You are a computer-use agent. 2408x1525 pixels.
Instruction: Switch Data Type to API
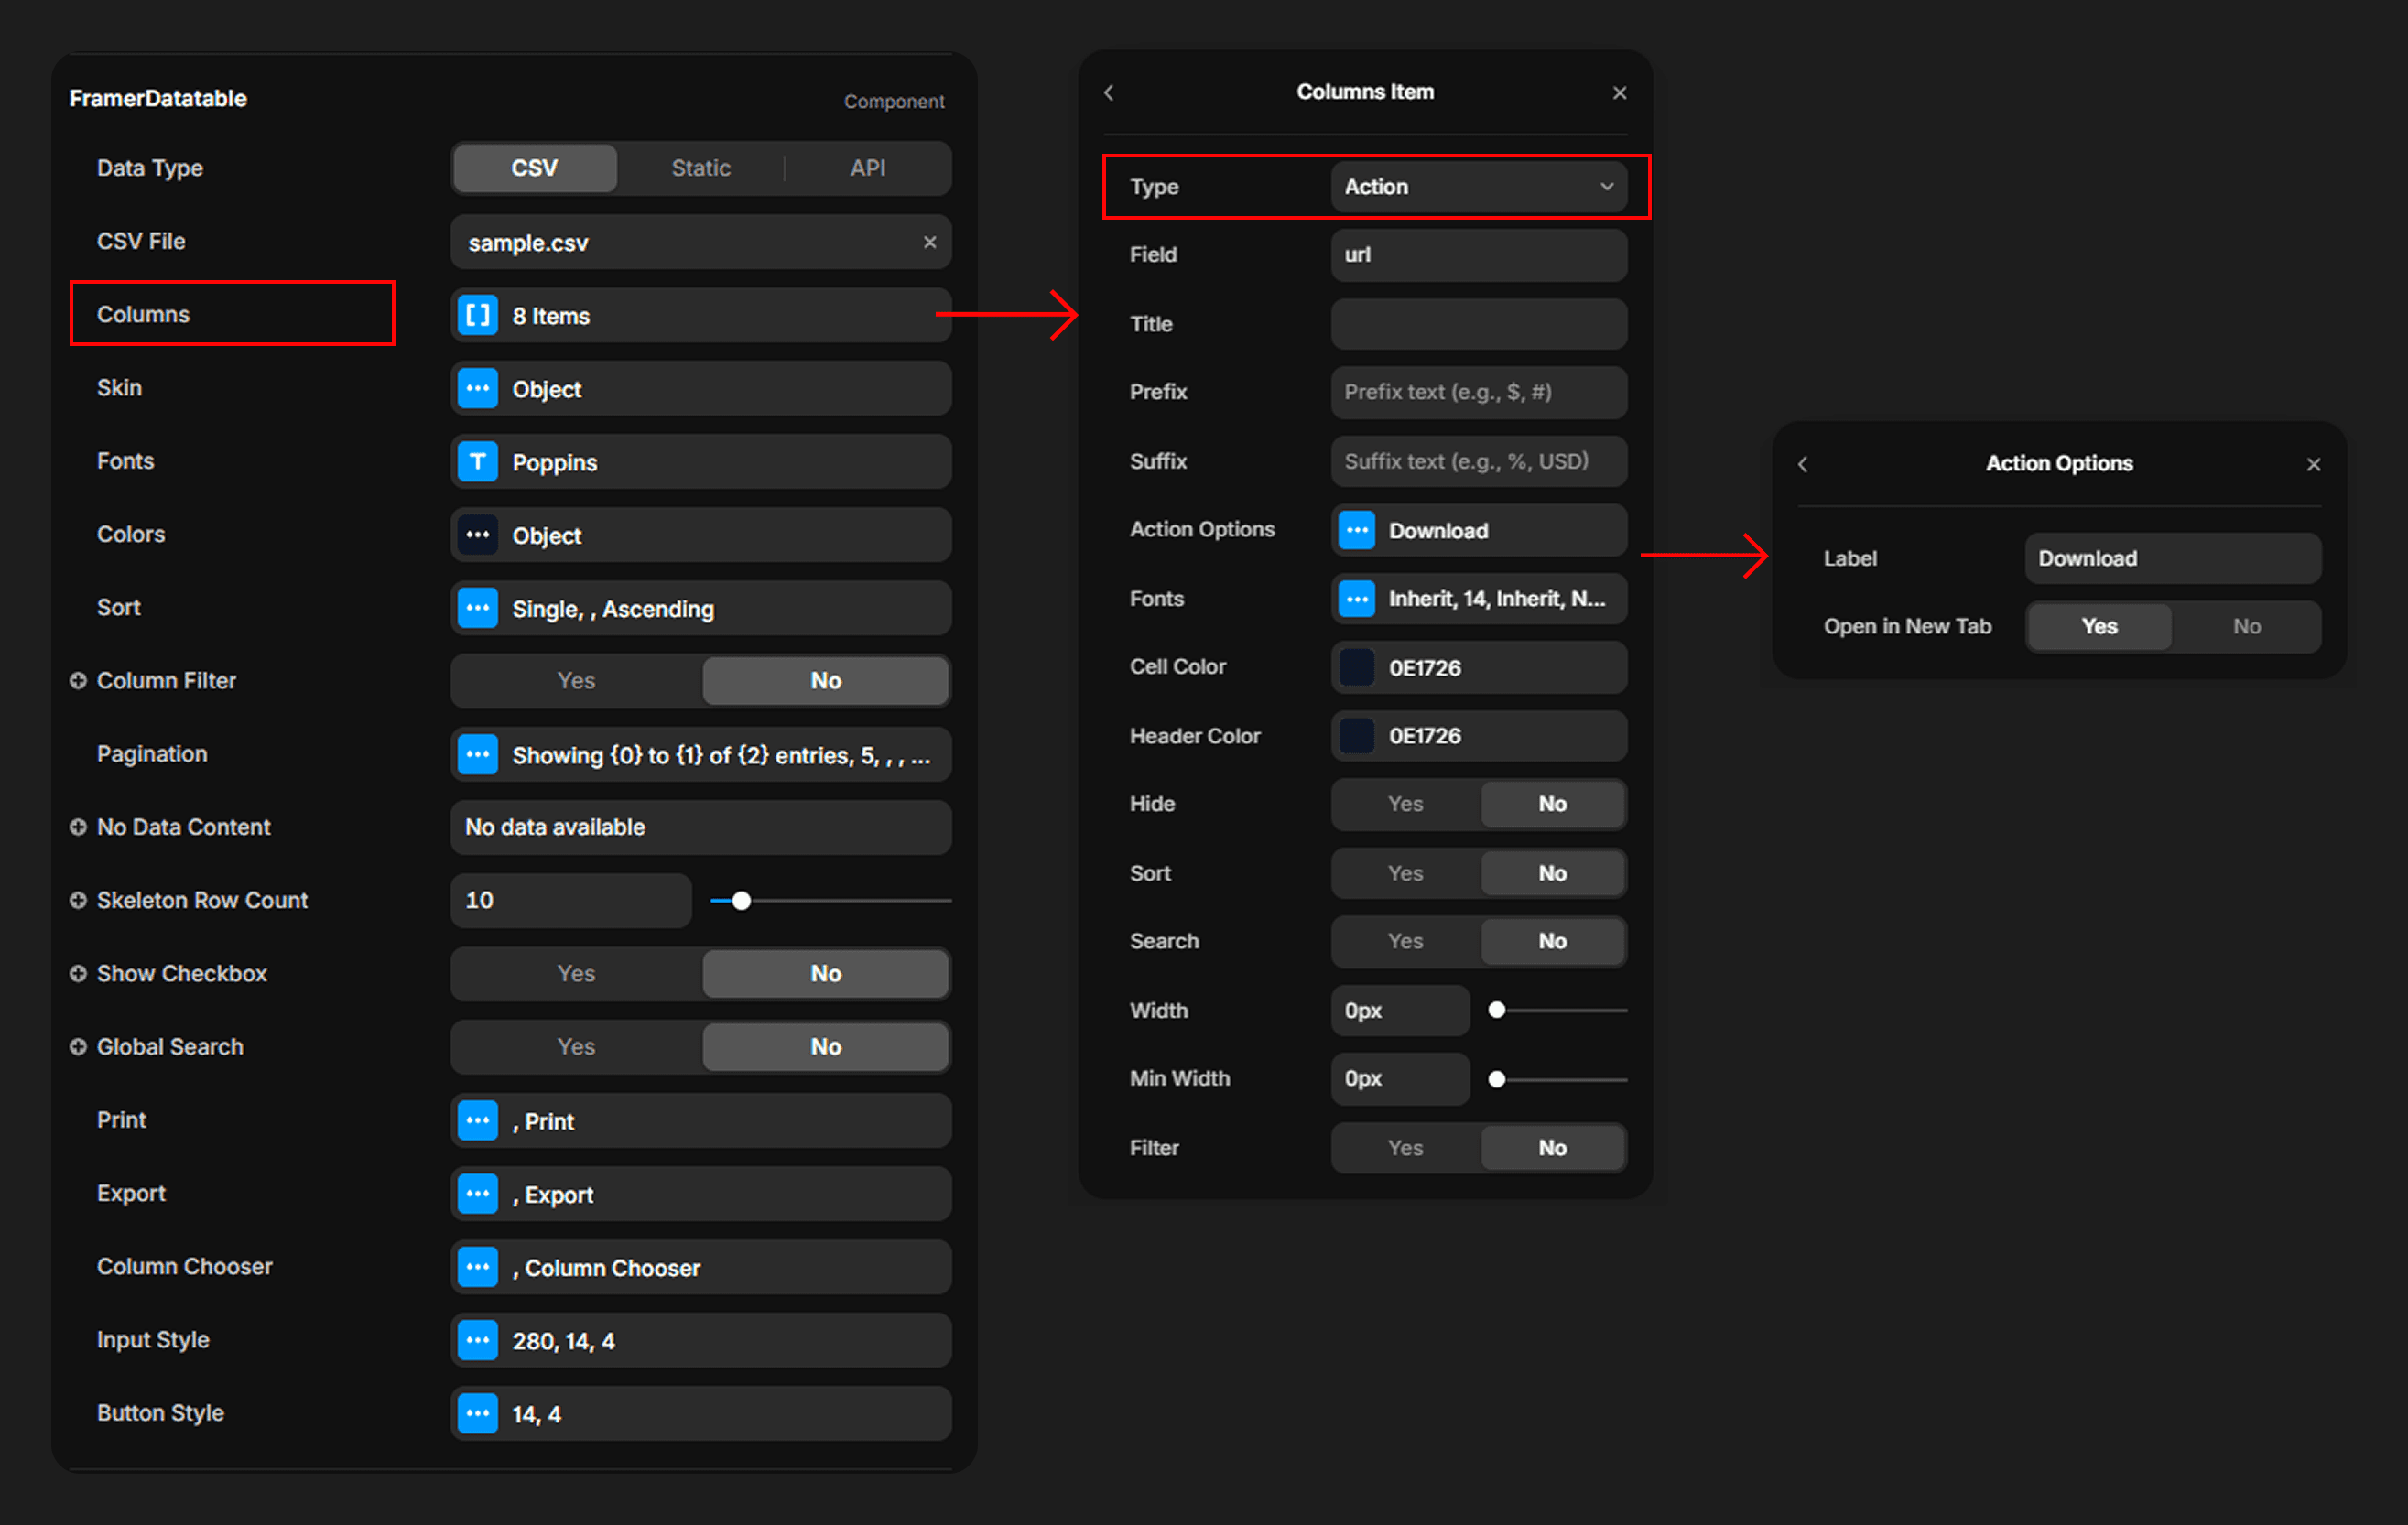tap(867, 168)
